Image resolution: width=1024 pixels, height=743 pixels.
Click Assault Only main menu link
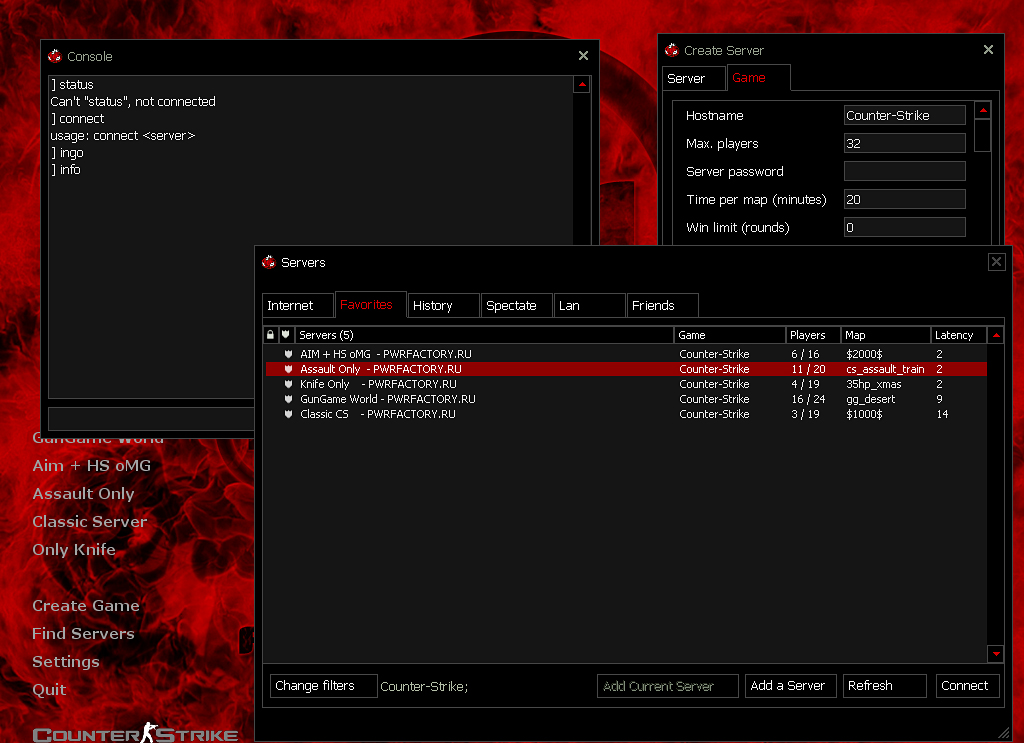pos(84,494)
